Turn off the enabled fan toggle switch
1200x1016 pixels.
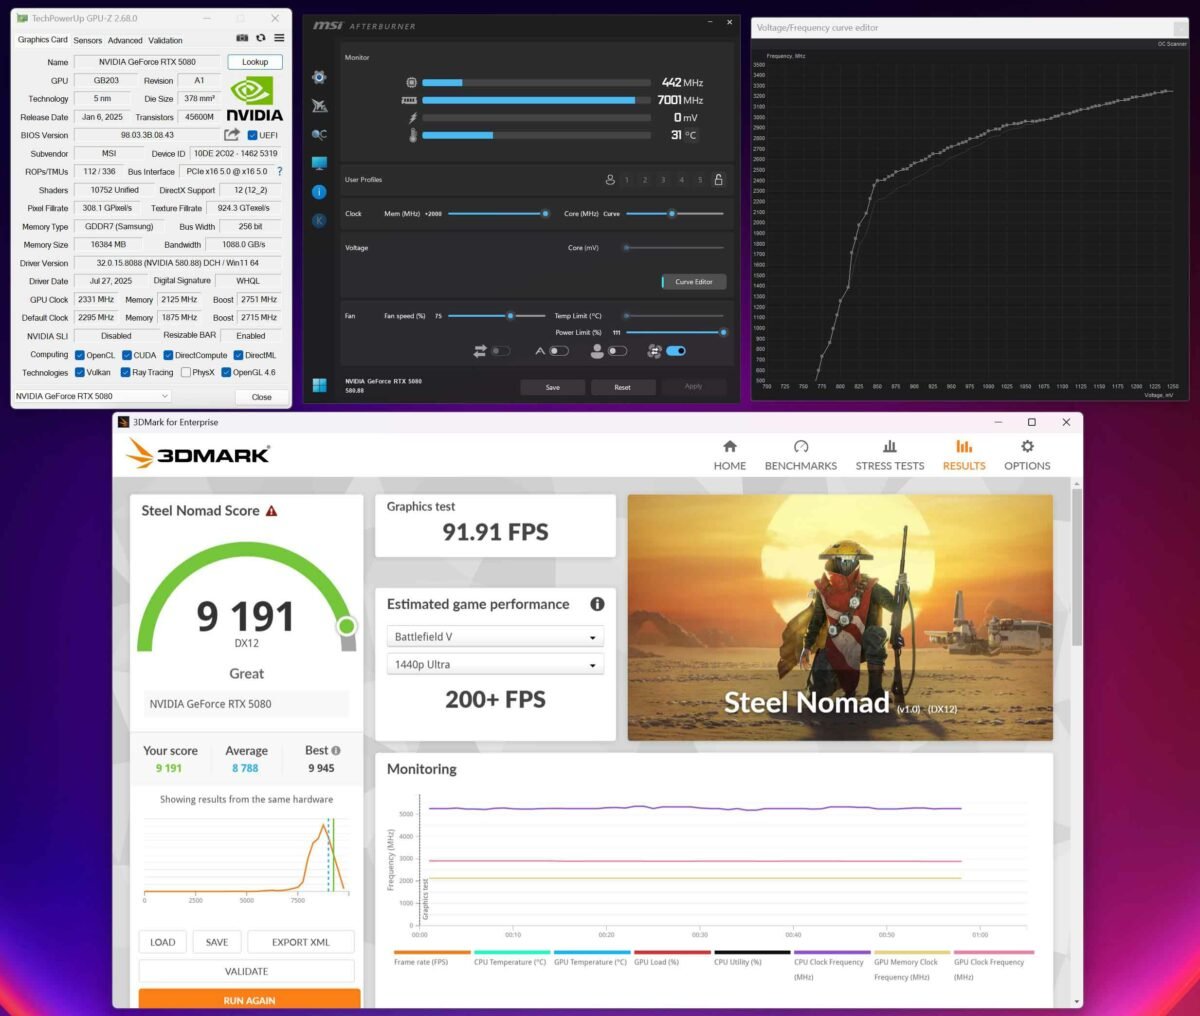pos(676,351)
